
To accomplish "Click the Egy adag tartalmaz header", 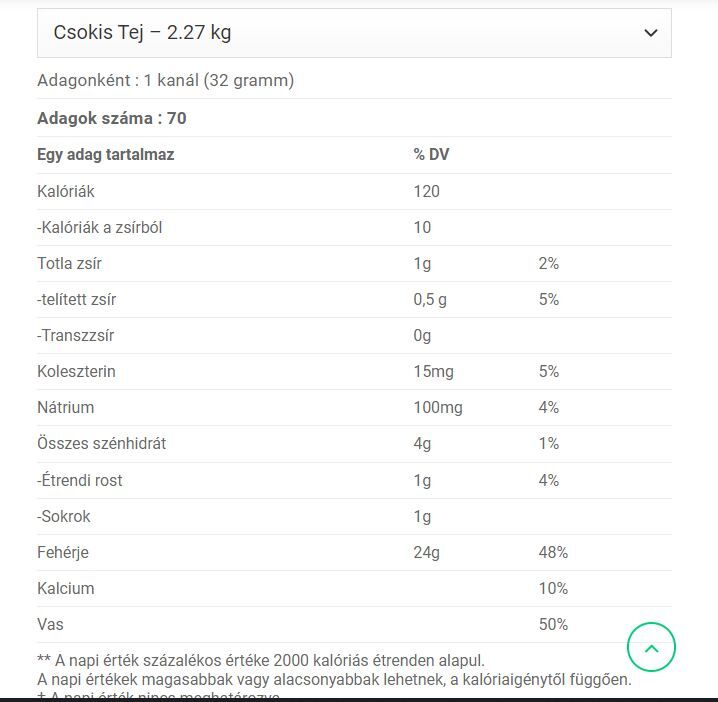I will pyautogui.click(x=106, y=155).
